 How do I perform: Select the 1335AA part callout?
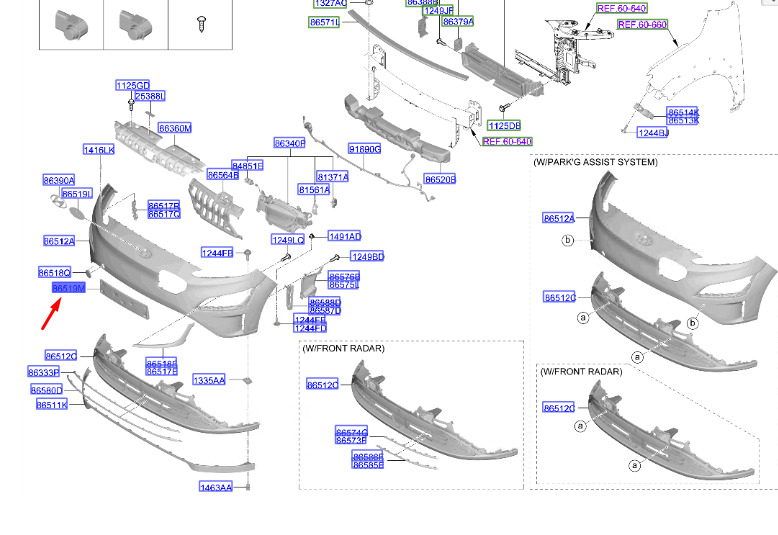tap(209, 380)
